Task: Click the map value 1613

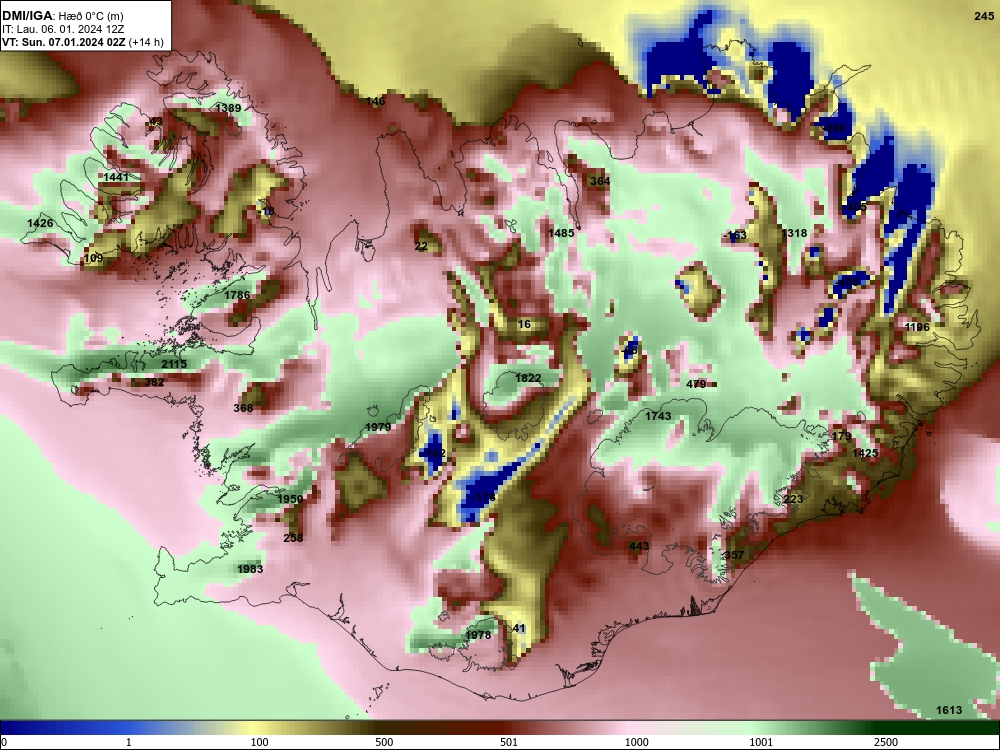Action: tap(949, 710)
